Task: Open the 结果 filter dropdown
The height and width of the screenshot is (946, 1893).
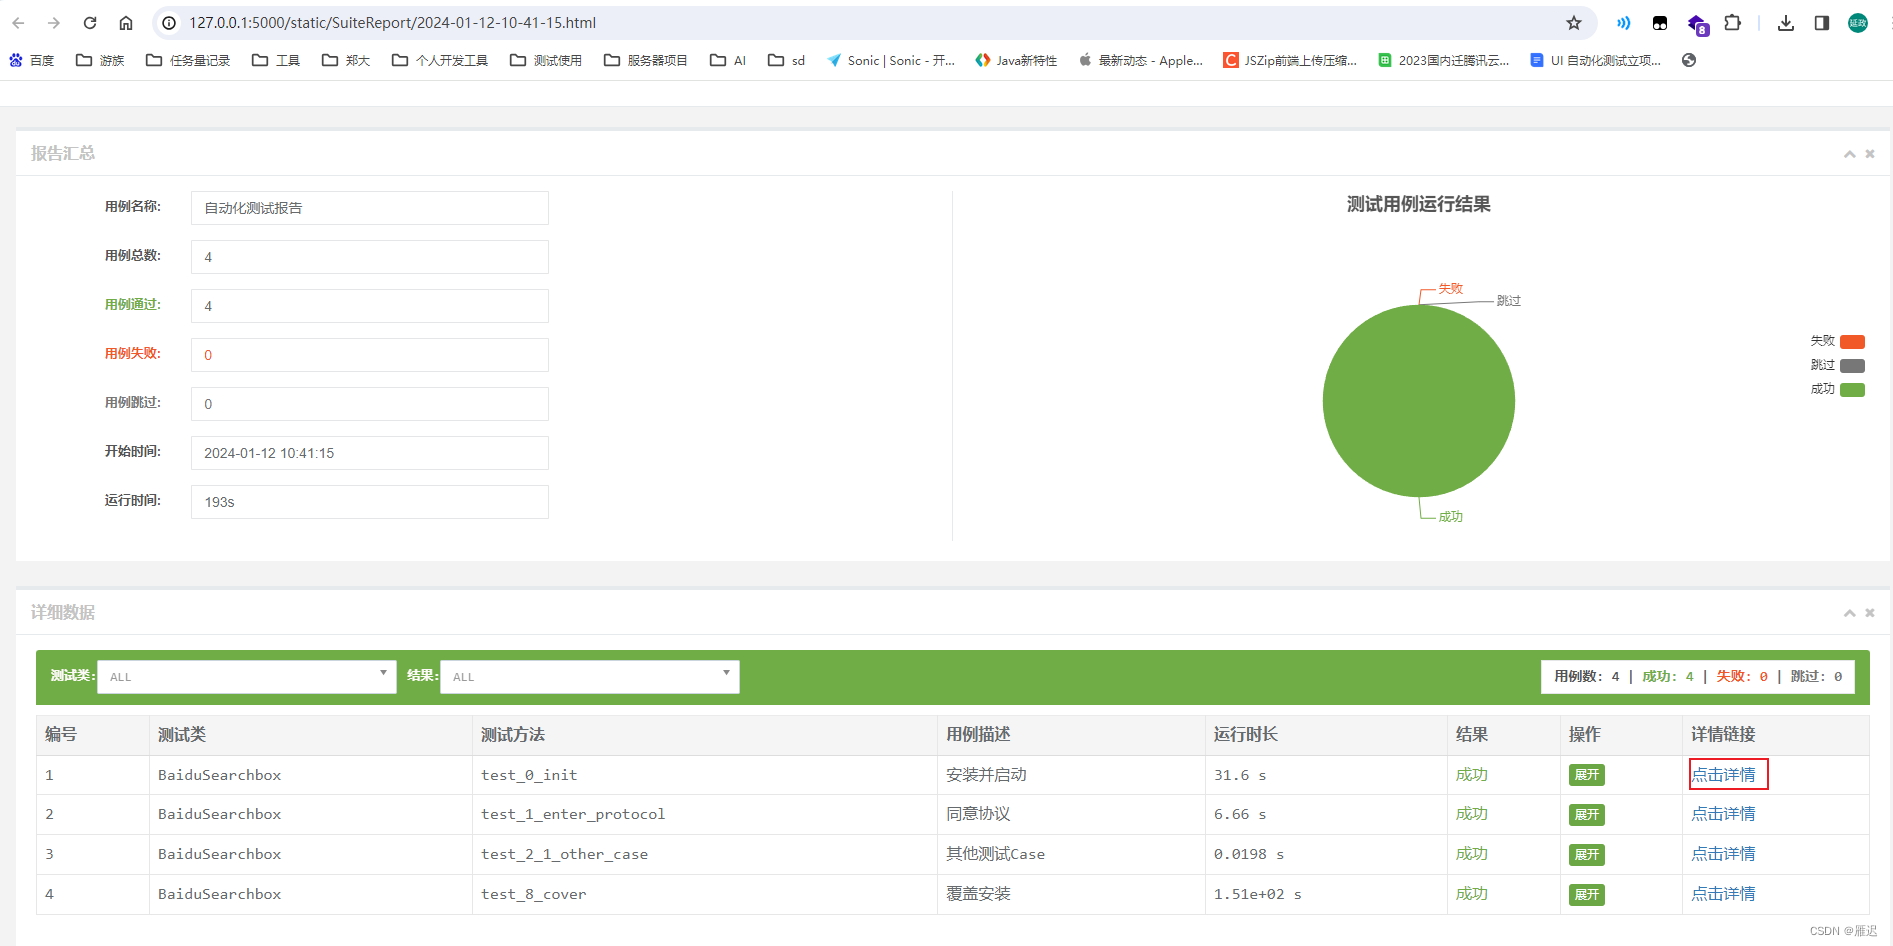Action: coord(590,677)
